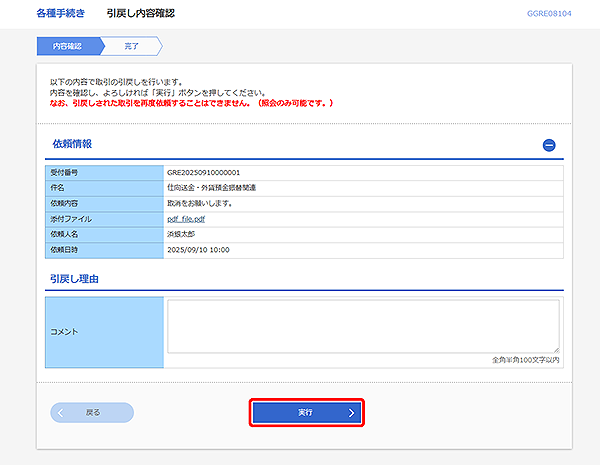This screenshot has height=465, width=600.
Task: Click the subject value 仕向送金・外貨預金振替関連
Action: tap(212, 188)
